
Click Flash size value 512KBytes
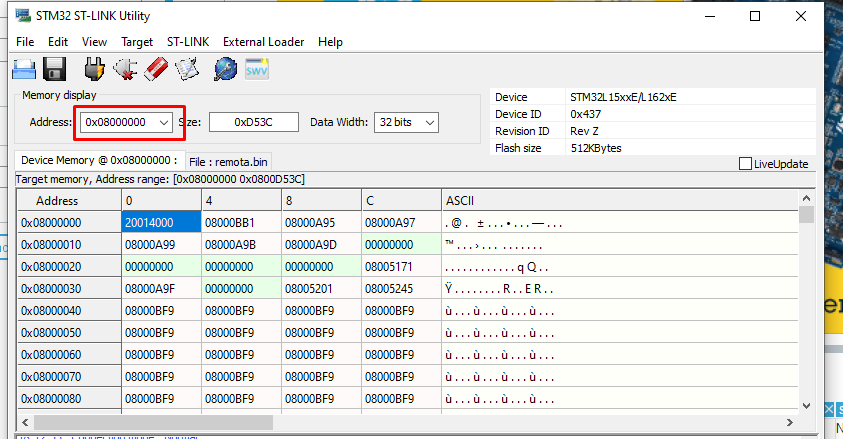(596, 148)
